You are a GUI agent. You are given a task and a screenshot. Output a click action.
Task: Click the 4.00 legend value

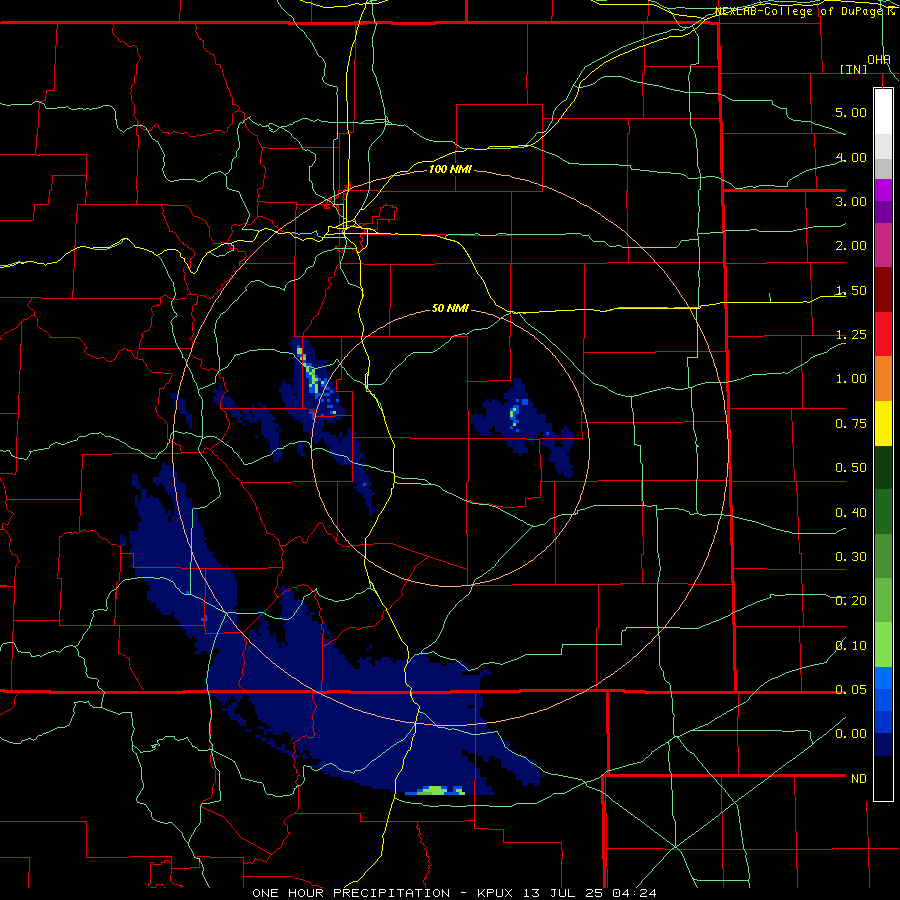pos(851,157)
